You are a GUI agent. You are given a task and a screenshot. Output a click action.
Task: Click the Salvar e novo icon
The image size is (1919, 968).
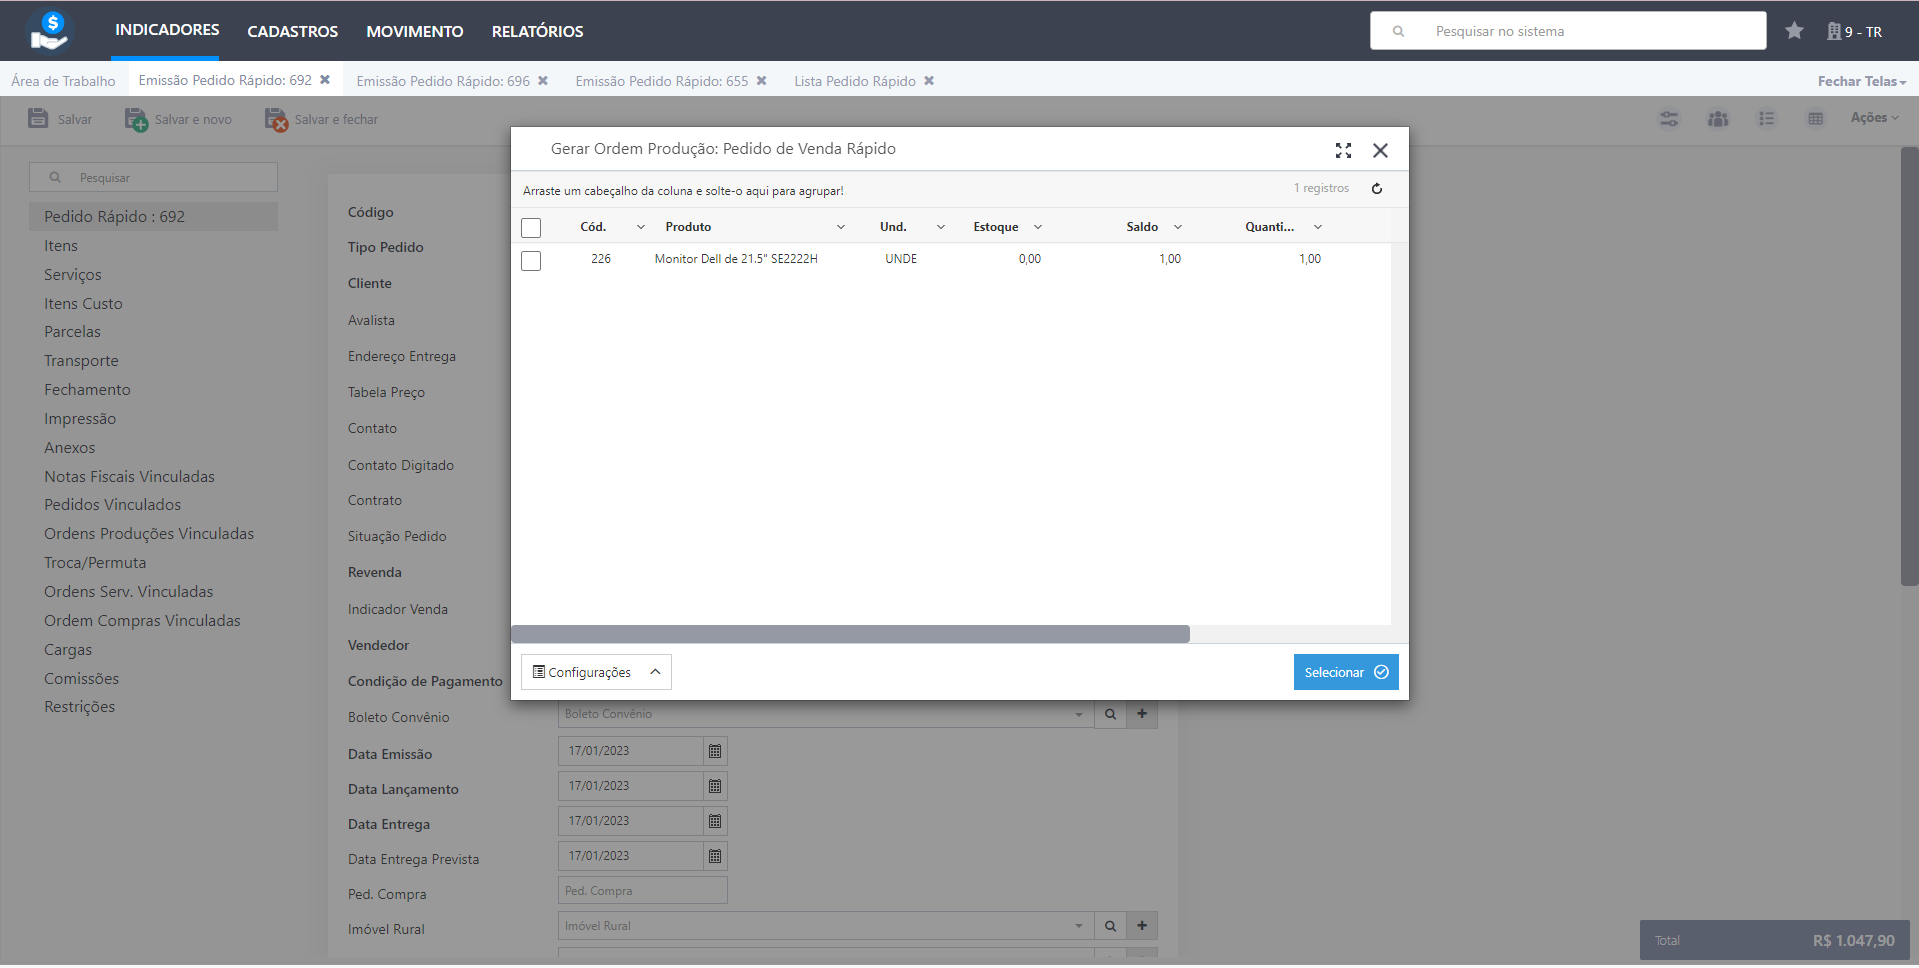(x=136, y=119)
